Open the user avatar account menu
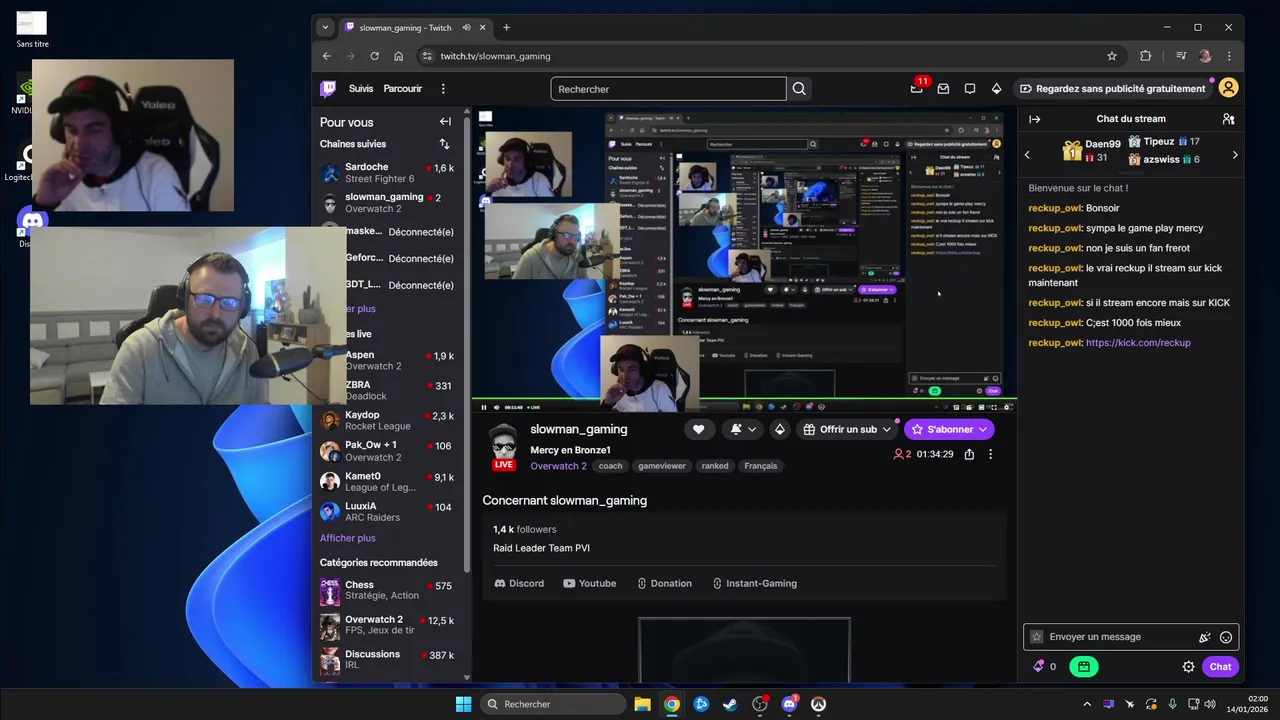The height and width of the screenshot is (720, 1280). point(1229,88)
